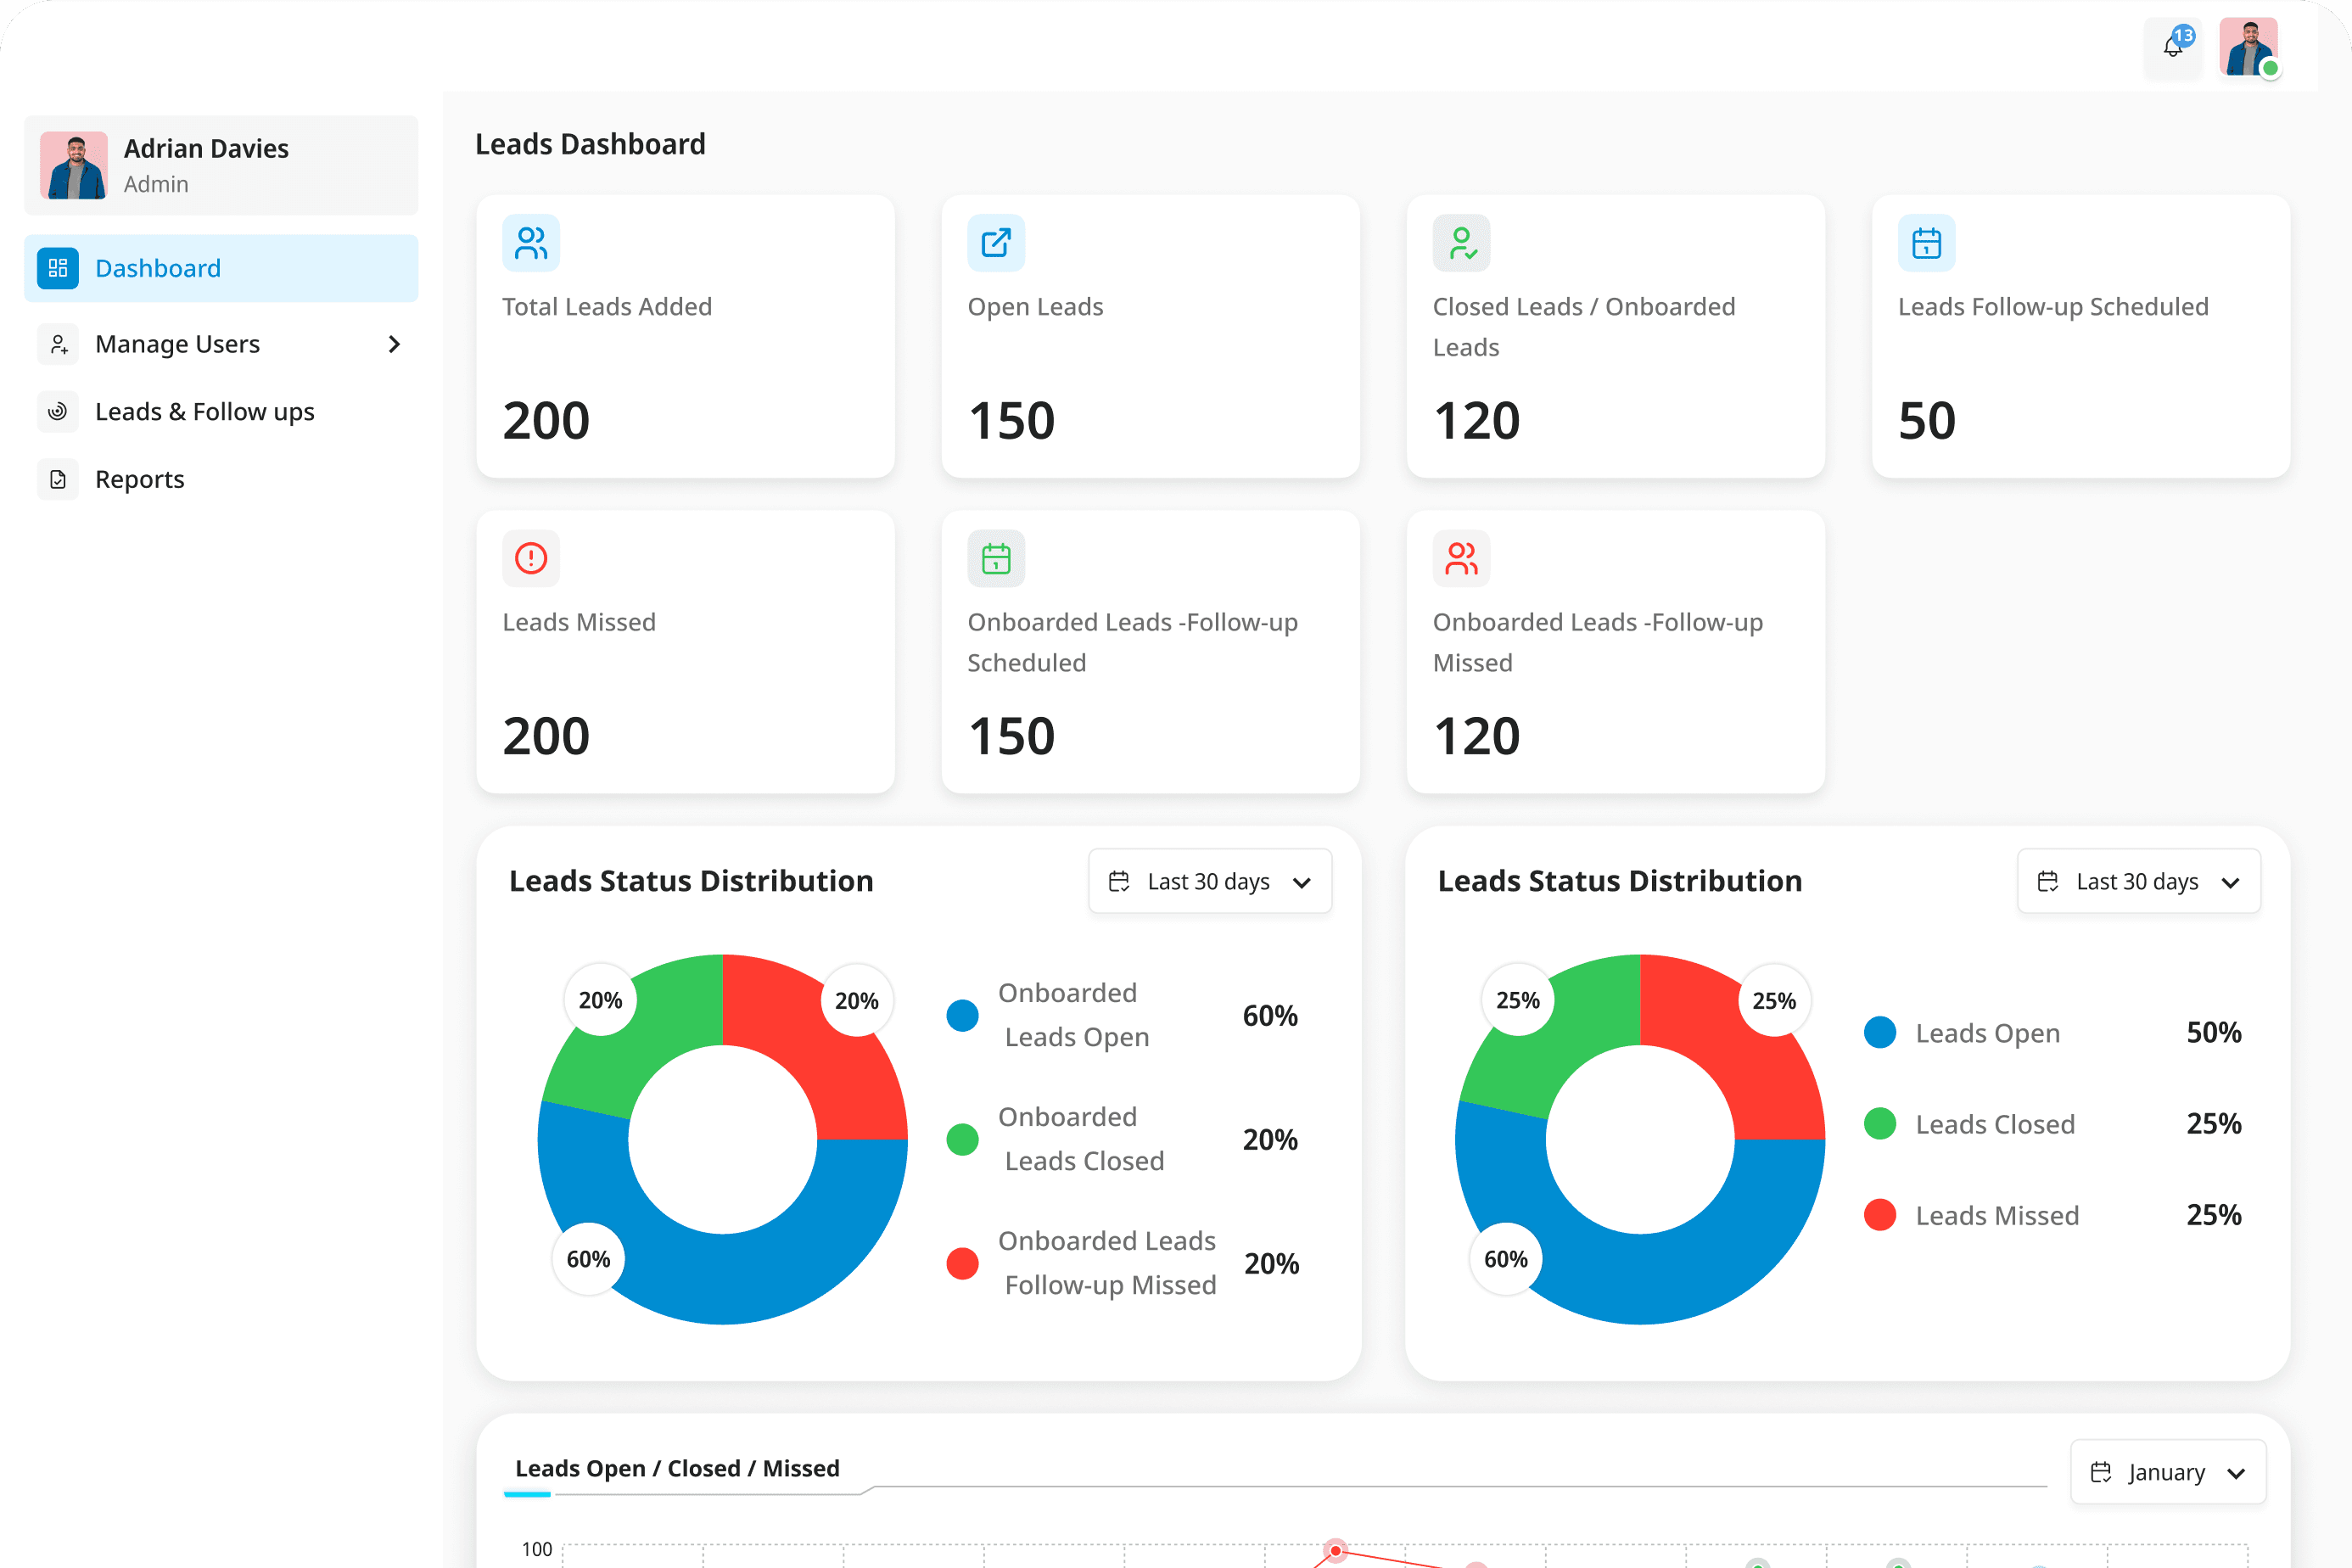Viewport: 2352px width, 1568px height.
Task: Click the Reports document icon in sidebar
Action: [x=58, y=479]
